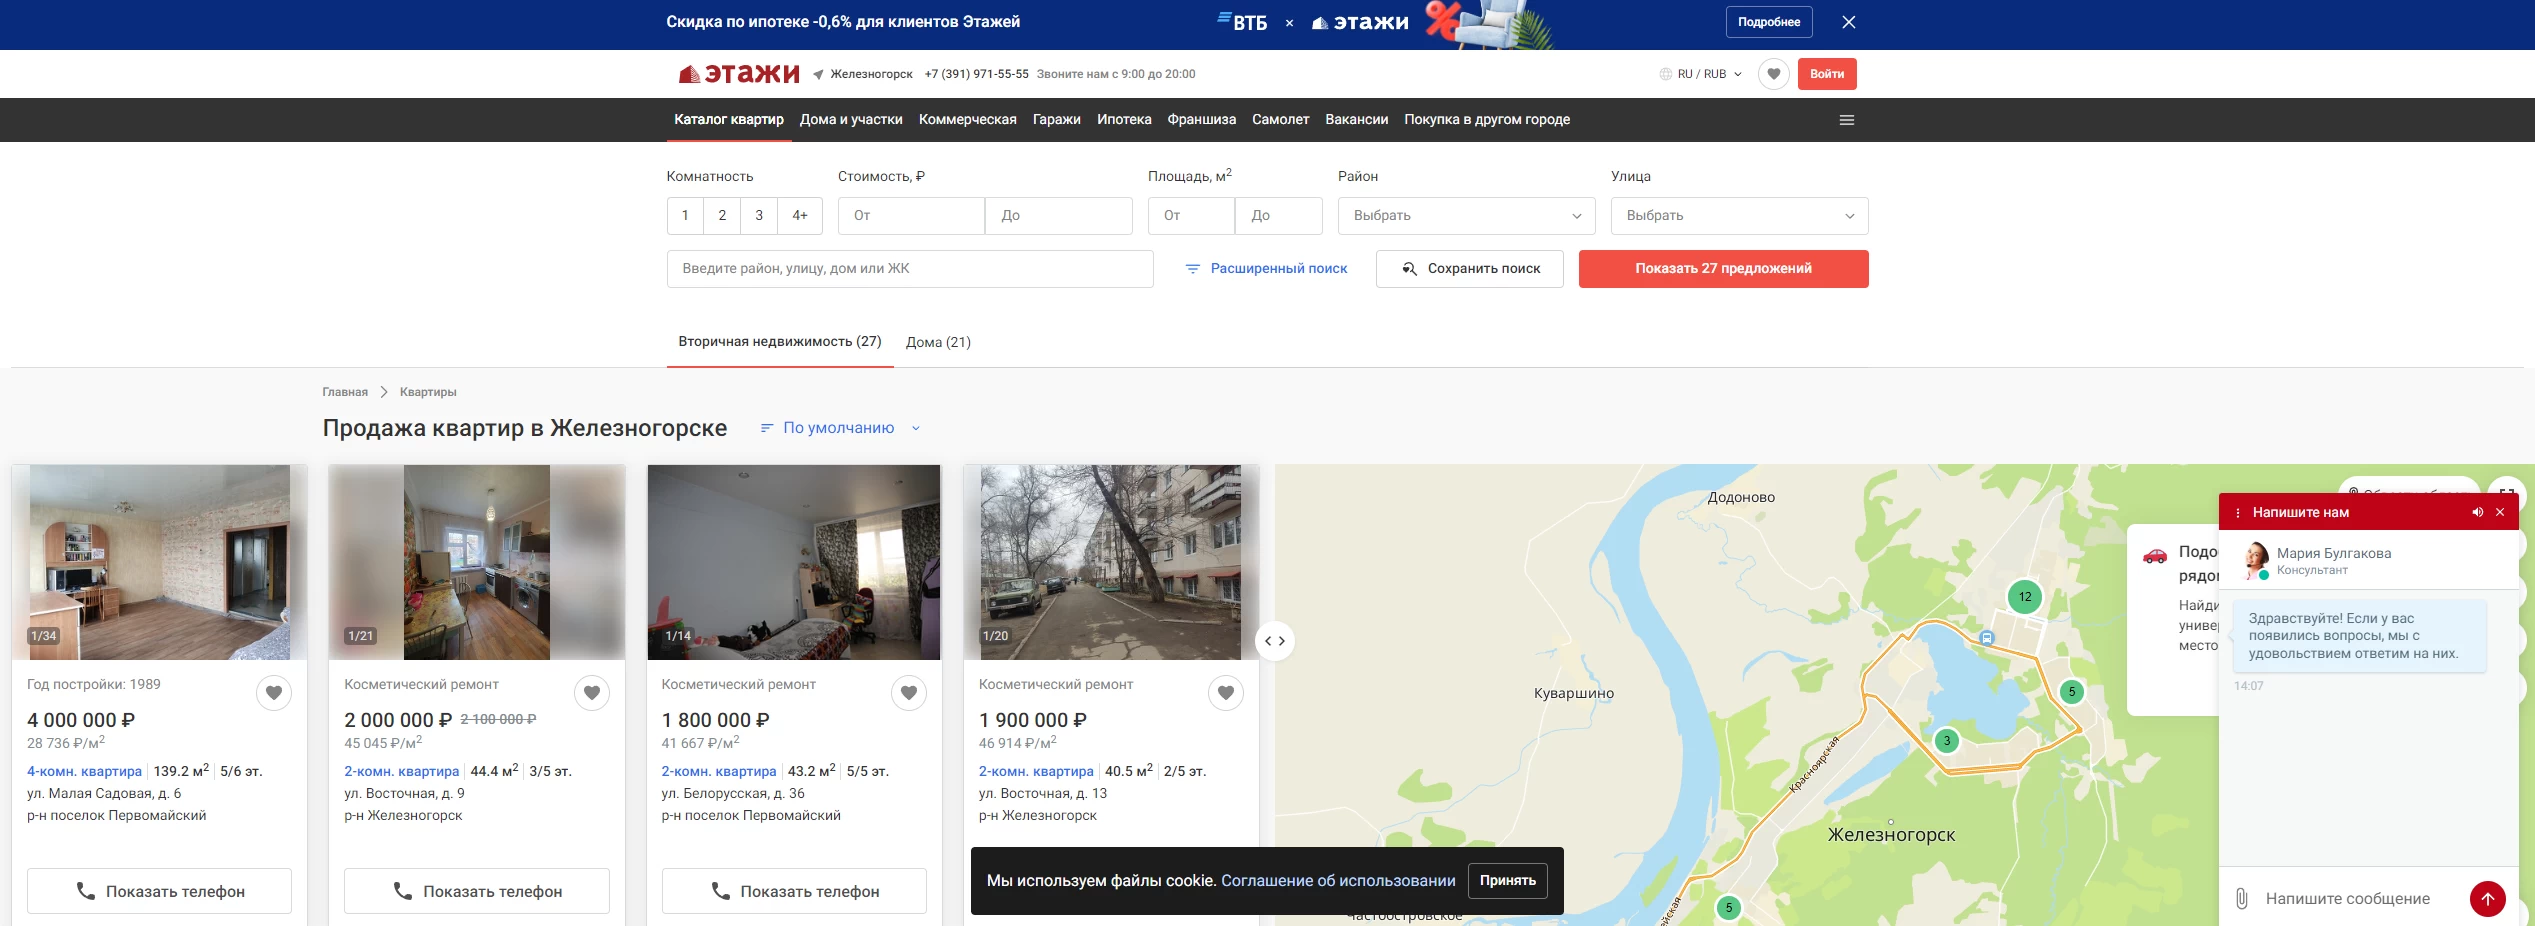Add the 4 000 000 ₽ apartment to favorites
The image size is (2535, 926).
(x=274, y=692)
